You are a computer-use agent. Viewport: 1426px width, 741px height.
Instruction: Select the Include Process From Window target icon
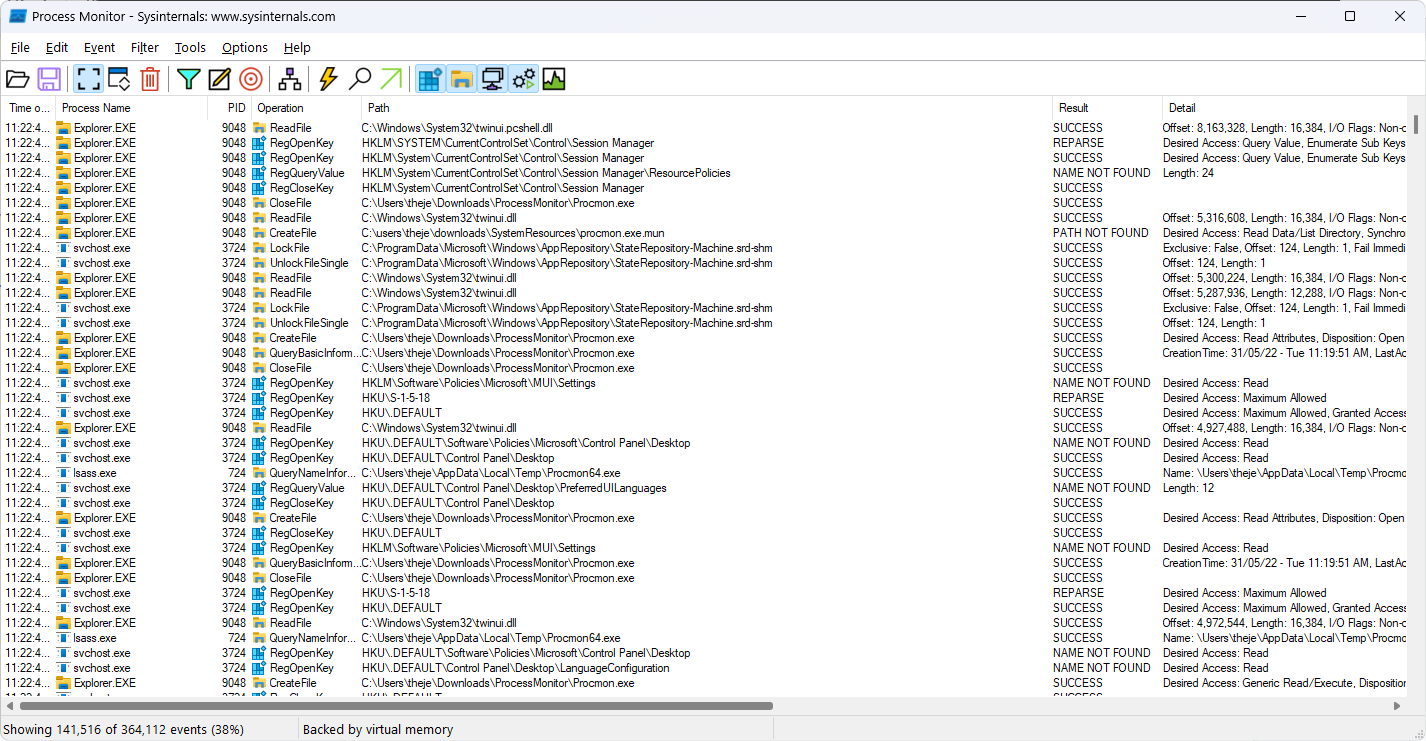[x=250, y=79]
